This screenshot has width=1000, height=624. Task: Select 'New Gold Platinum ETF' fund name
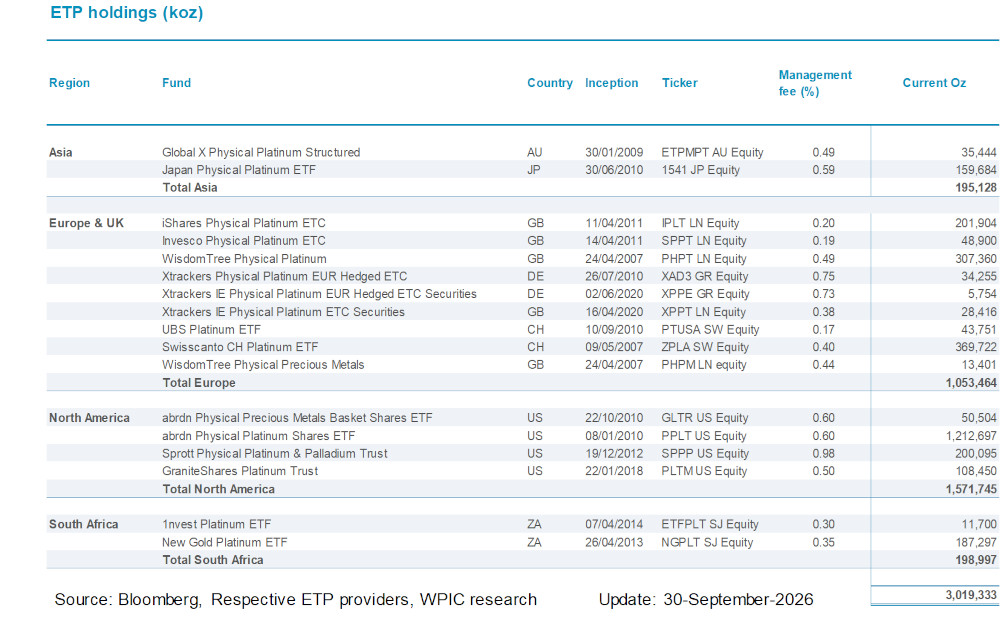click(224, 542)
